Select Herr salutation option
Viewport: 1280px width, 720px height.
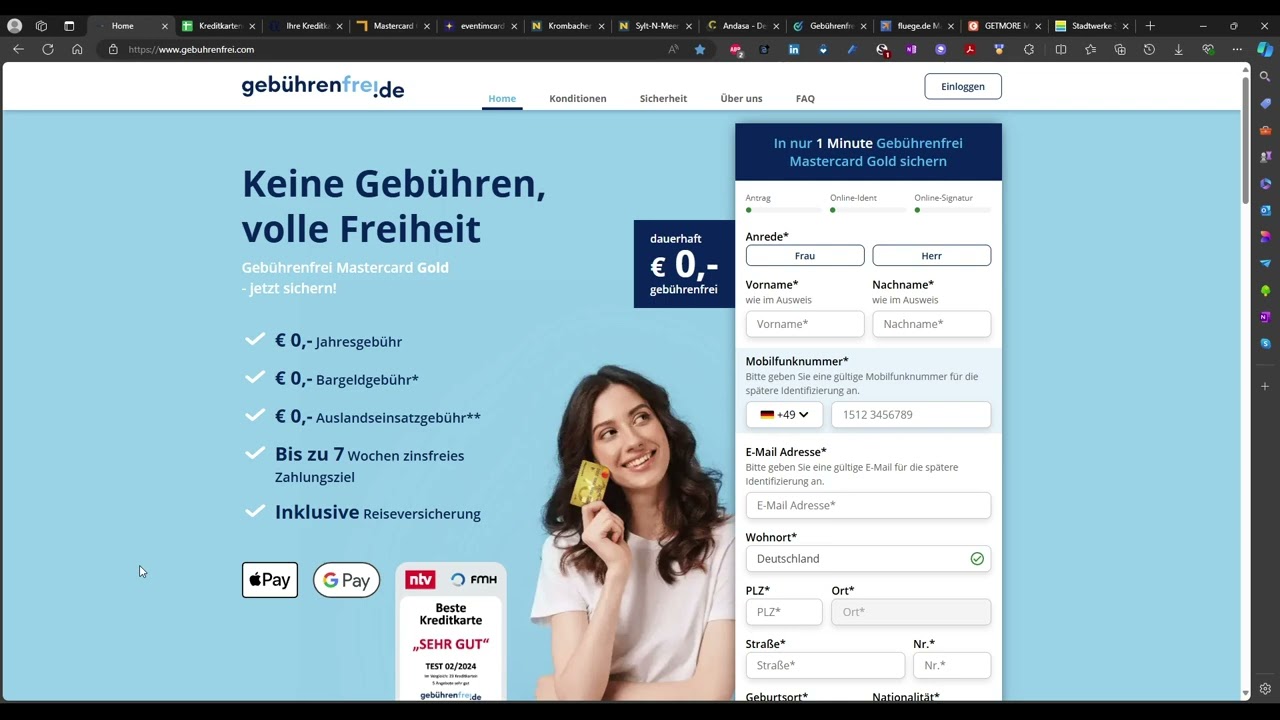(x=932, y=256)
